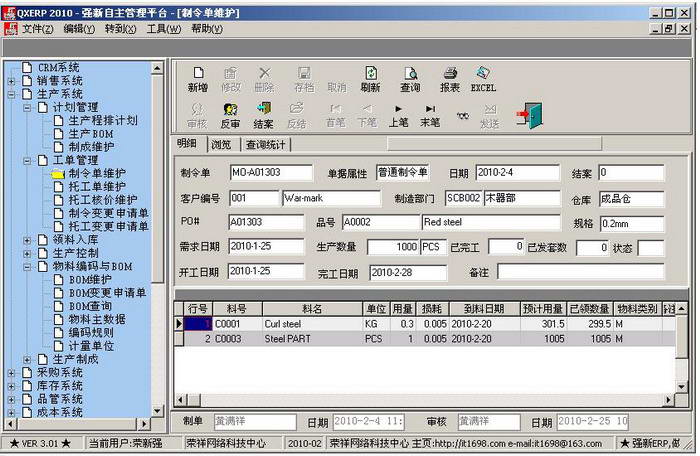Screen dimensions: 700x456
Task: Click the grid's vertical scrollbar up arrow
Action: [681, 309]
